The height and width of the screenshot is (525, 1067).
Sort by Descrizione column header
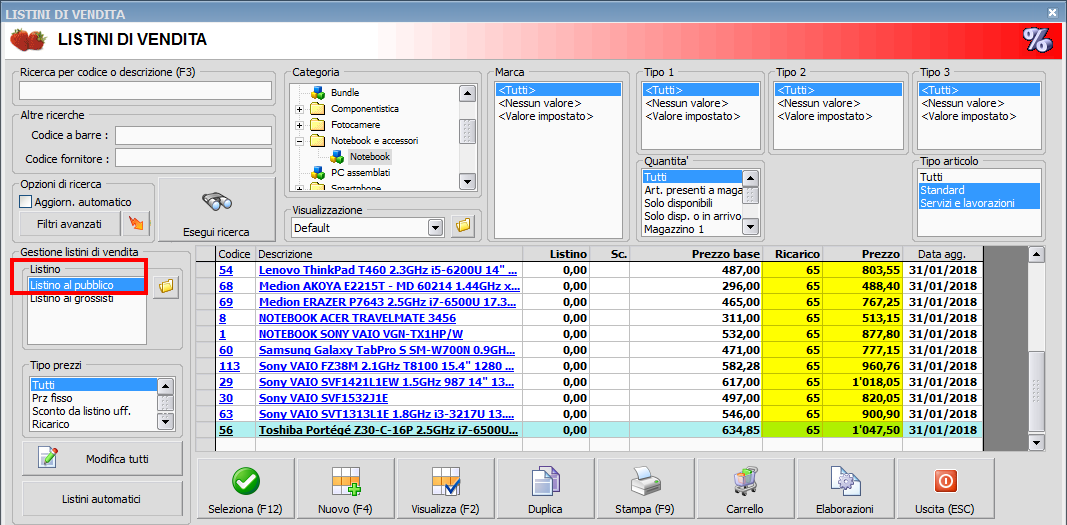(388, 254)
